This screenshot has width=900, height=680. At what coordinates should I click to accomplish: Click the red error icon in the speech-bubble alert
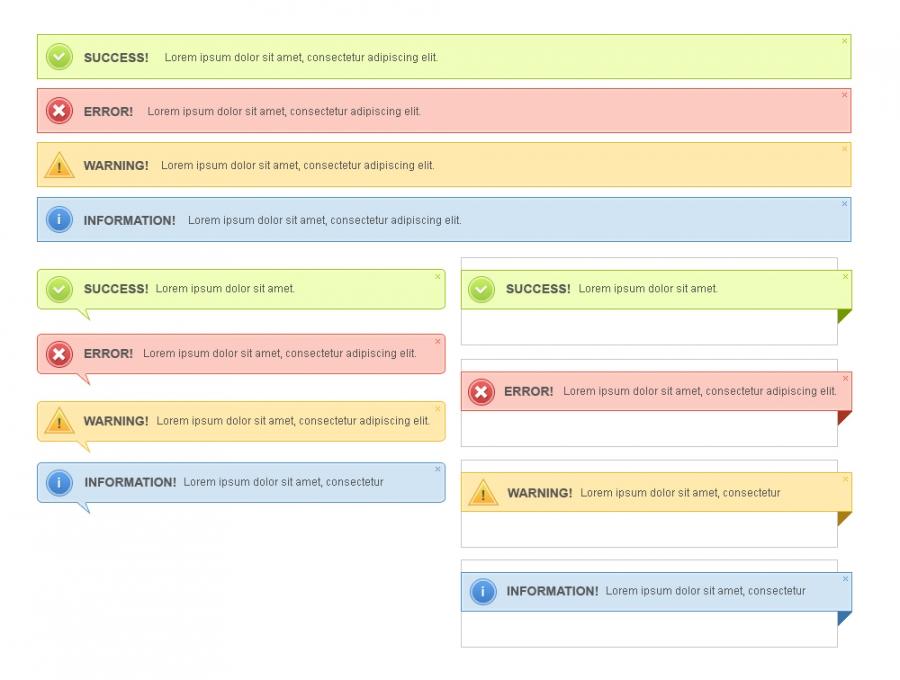[60, 353]
